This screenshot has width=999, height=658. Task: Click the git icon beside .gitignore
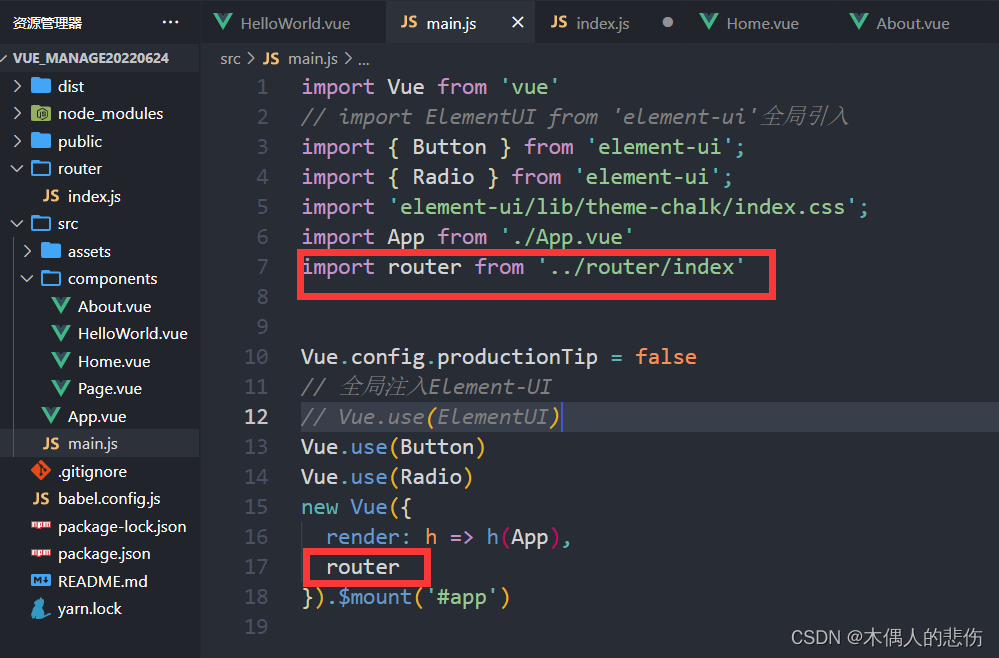pos(41,471)
